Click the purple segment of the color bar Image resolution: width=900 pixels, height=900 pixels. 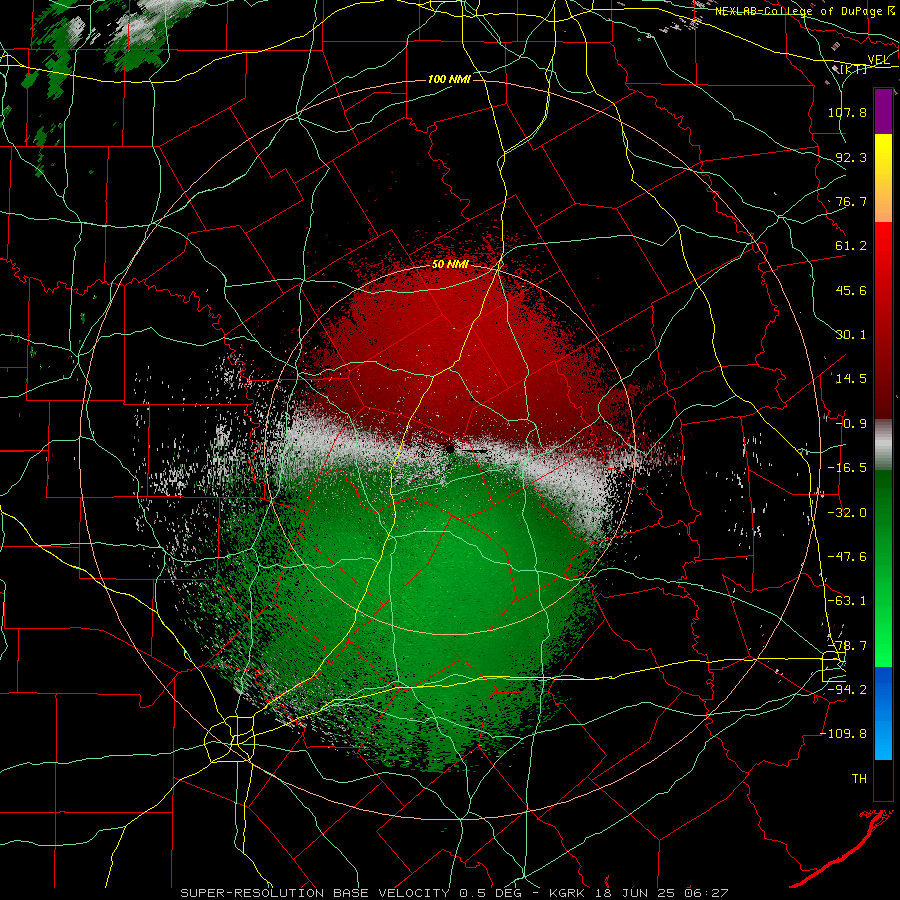click(x=883, y=111)
